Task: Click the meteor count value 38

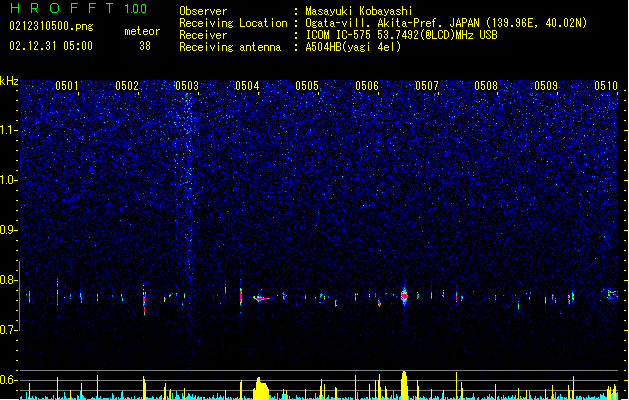Action: [145, 46]
